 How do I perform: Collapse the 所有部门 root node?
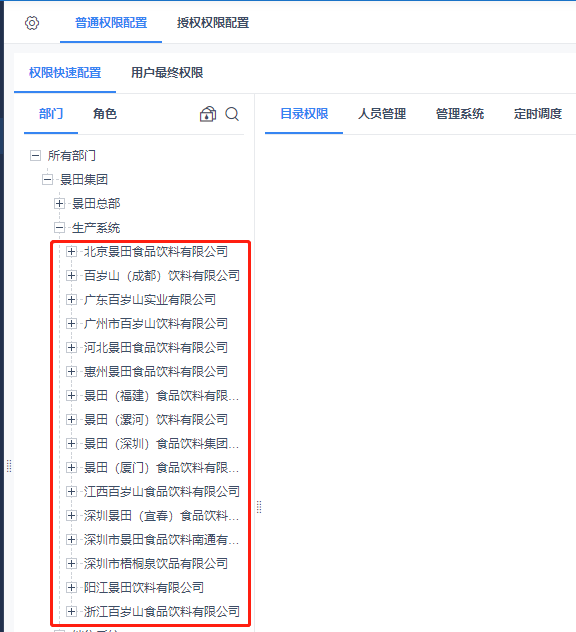click(35, 156)
